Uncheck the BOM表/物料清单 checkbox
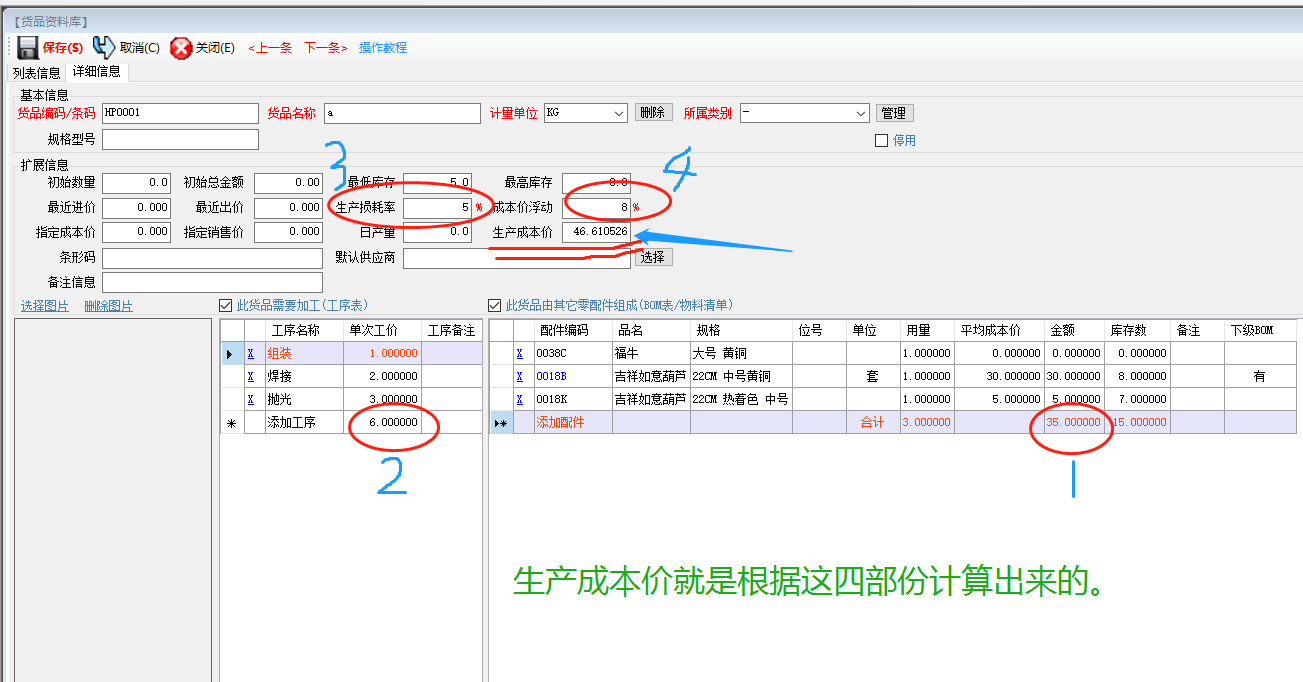 [494, 305]
